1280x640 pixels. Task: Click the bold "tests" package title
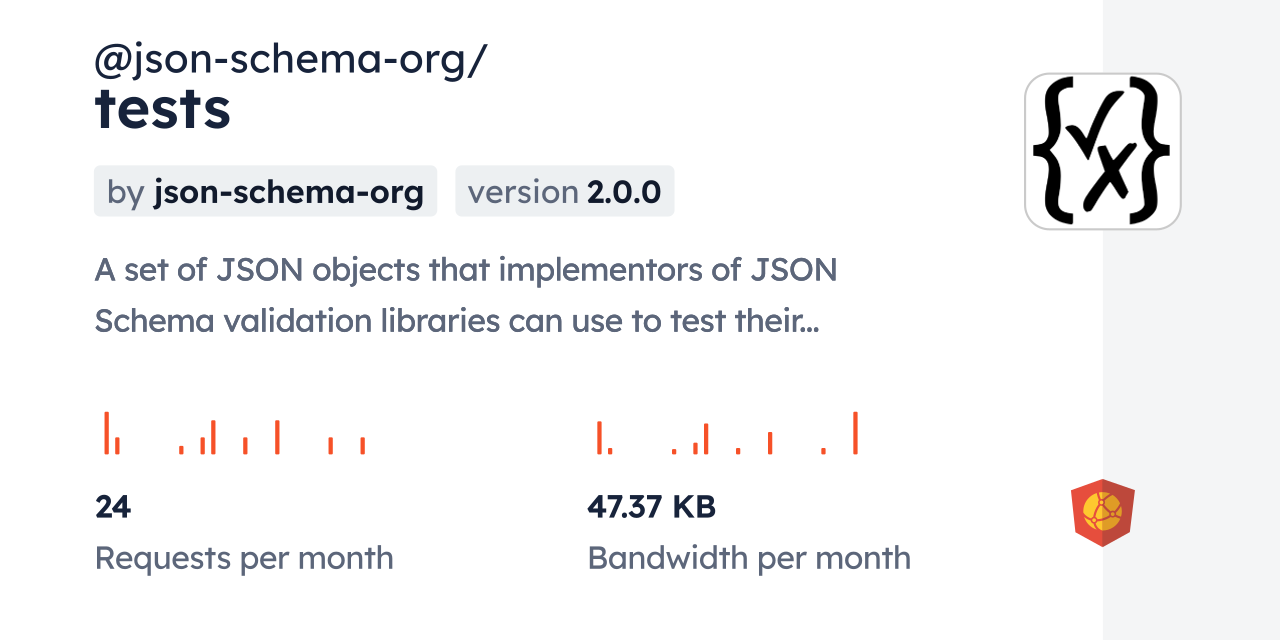point(163,109)
